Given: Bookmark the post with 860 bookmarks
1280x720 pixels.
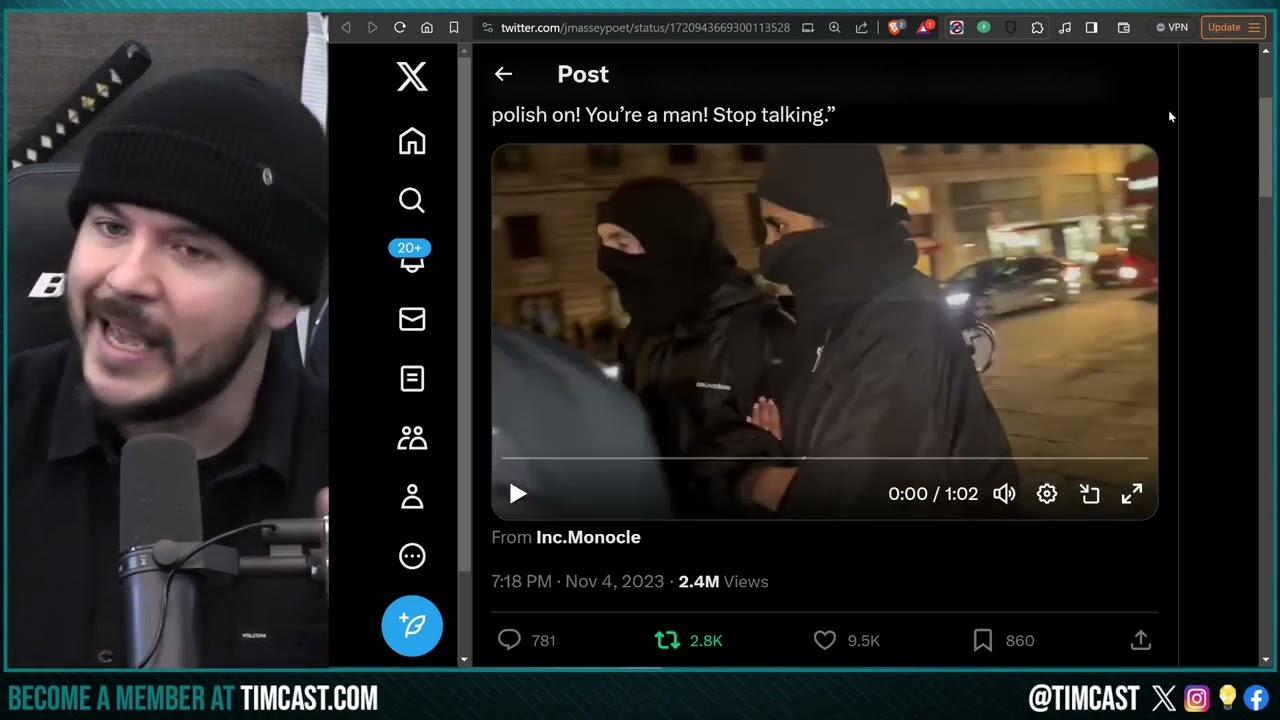Looking at the screenshot, I should pyautogui.click(x=1003, y=641).
